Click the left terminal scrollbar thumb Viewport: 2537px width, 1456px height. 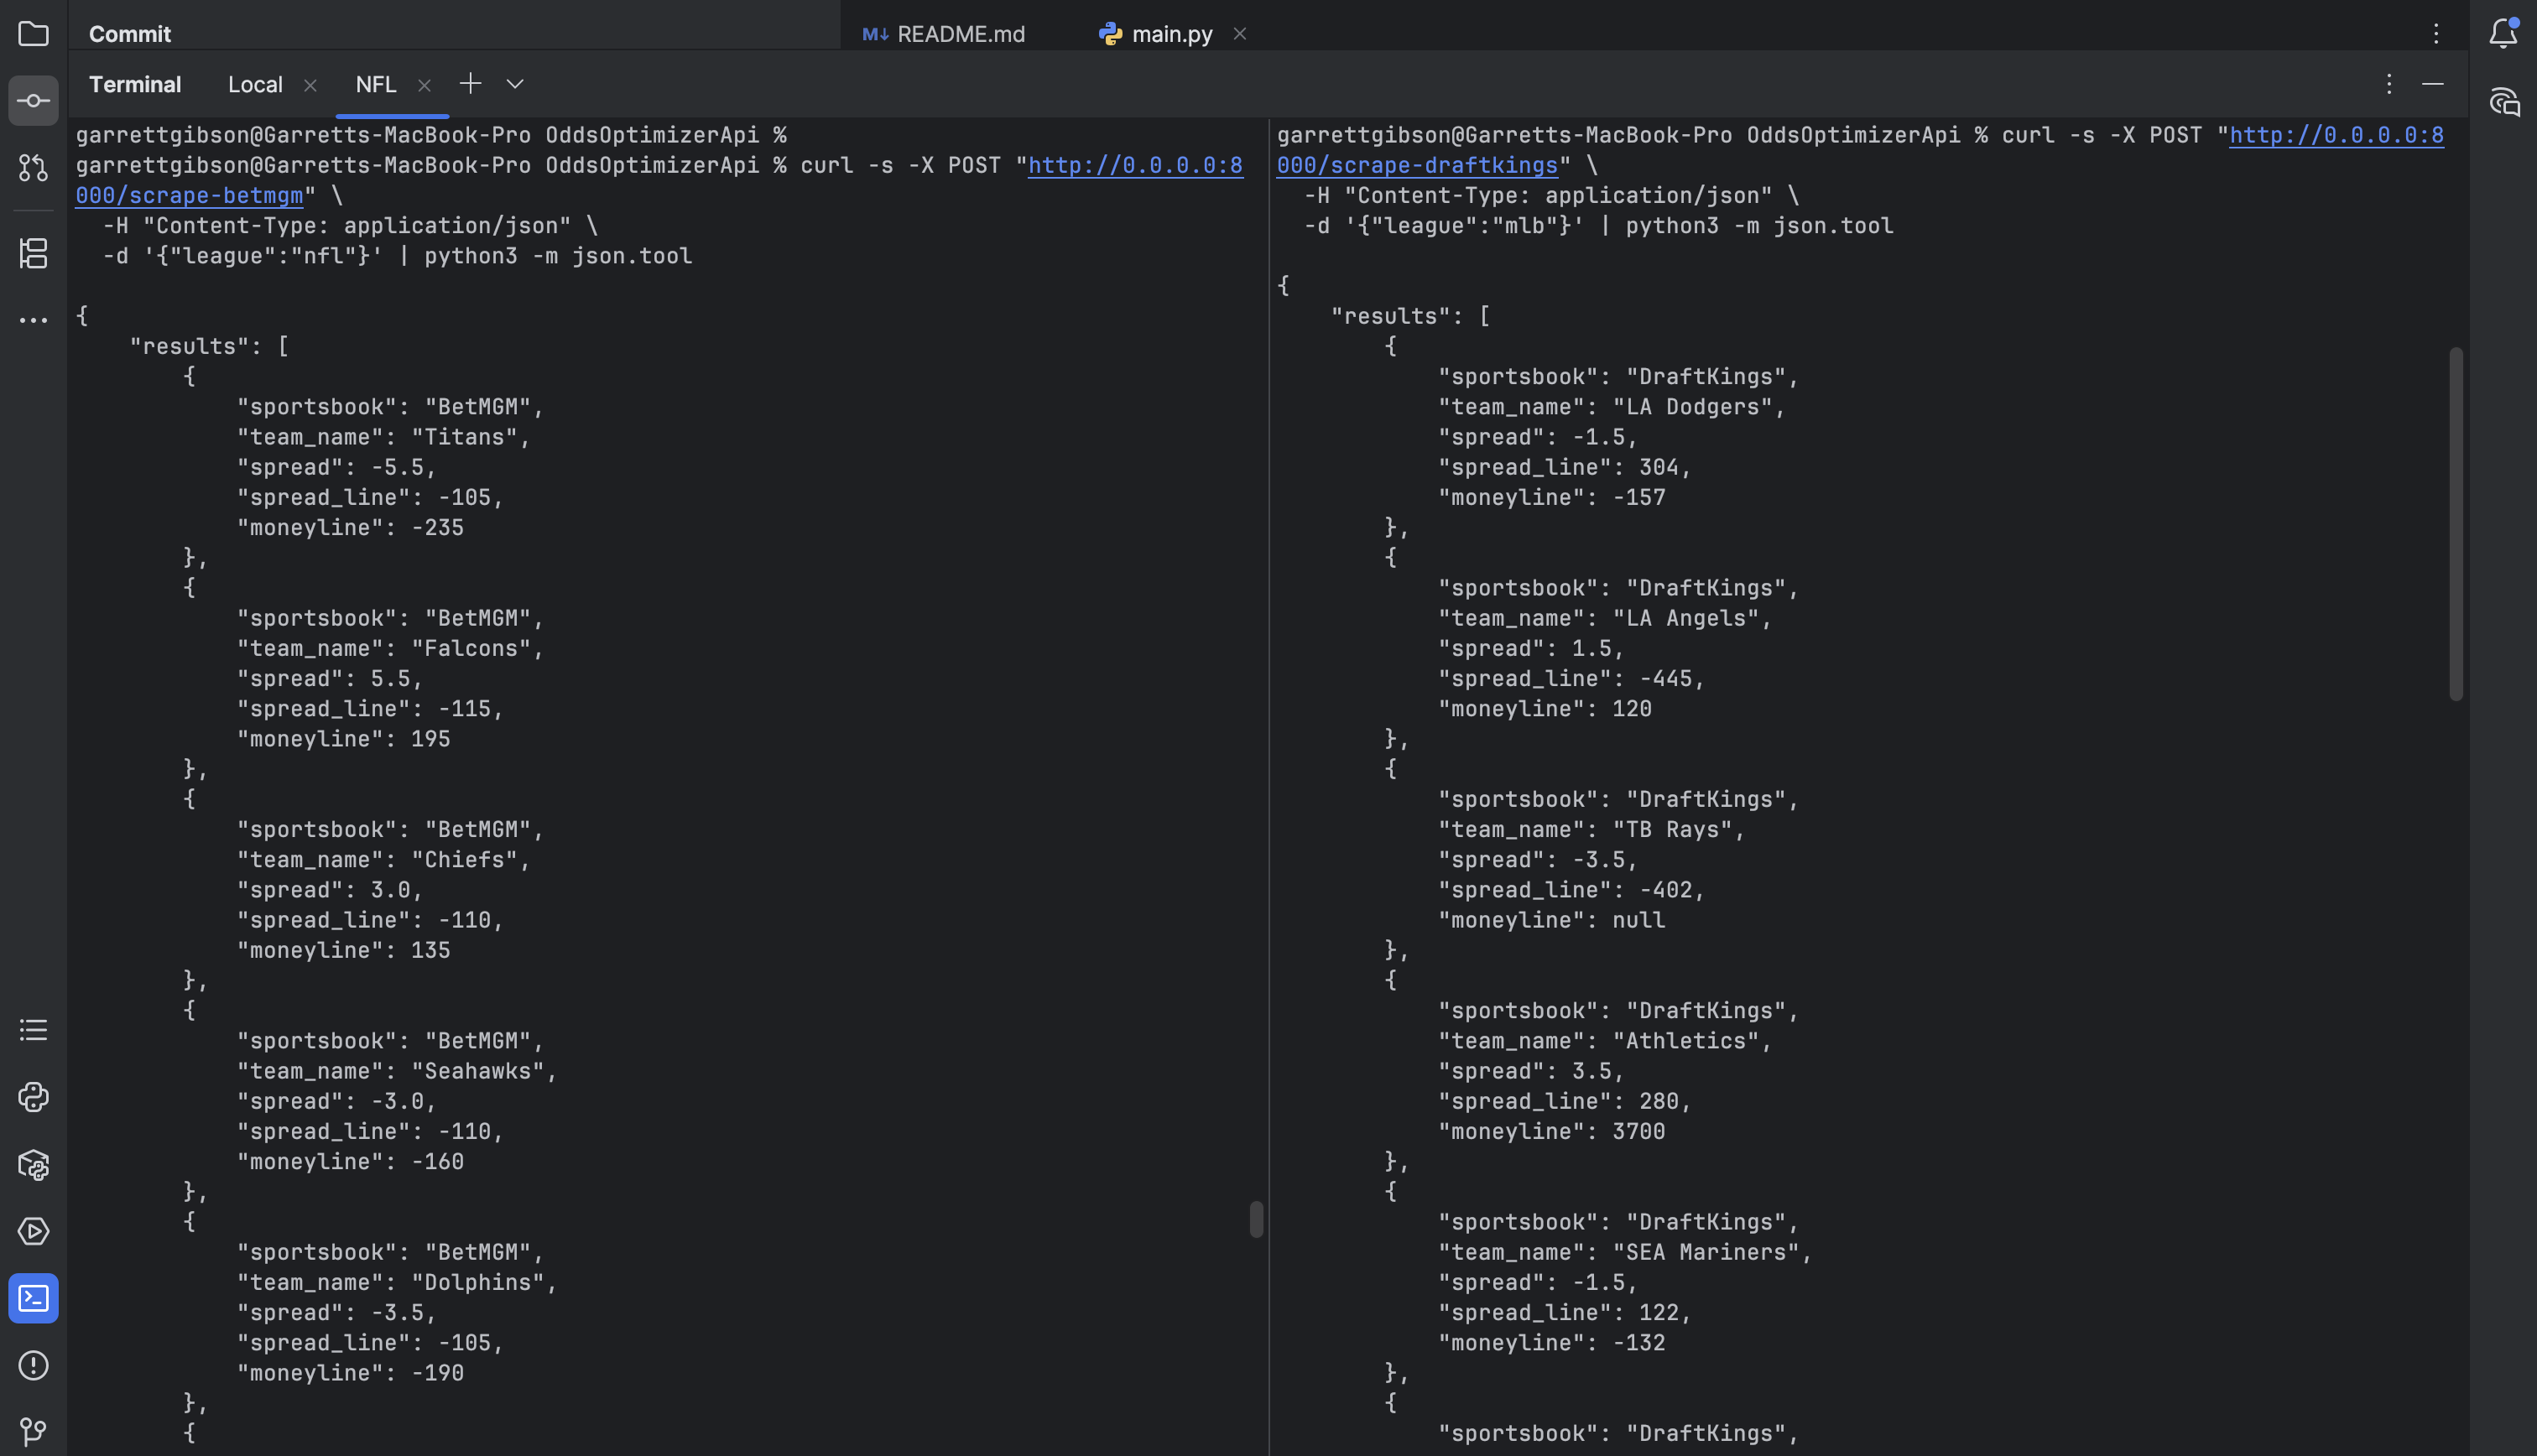(1256, 1219)
